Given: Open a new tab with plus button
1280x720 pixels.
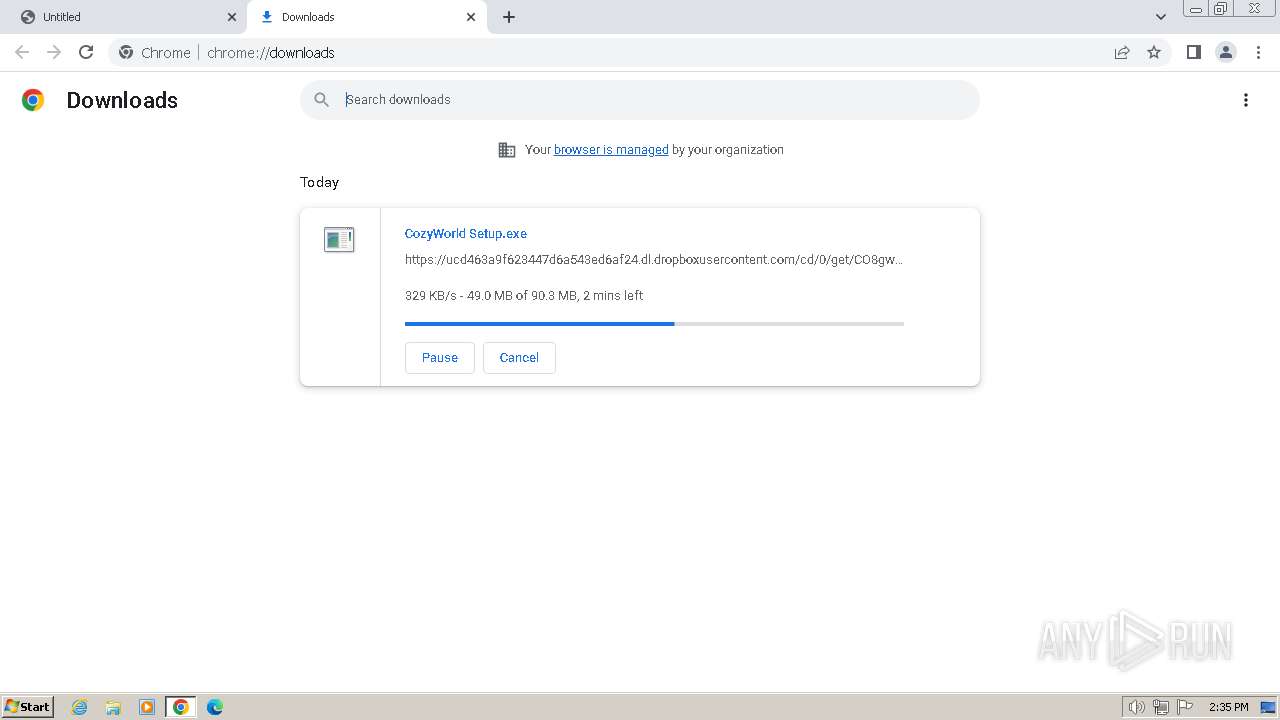Looking at the screenshot, I should [x=509, y=17].
